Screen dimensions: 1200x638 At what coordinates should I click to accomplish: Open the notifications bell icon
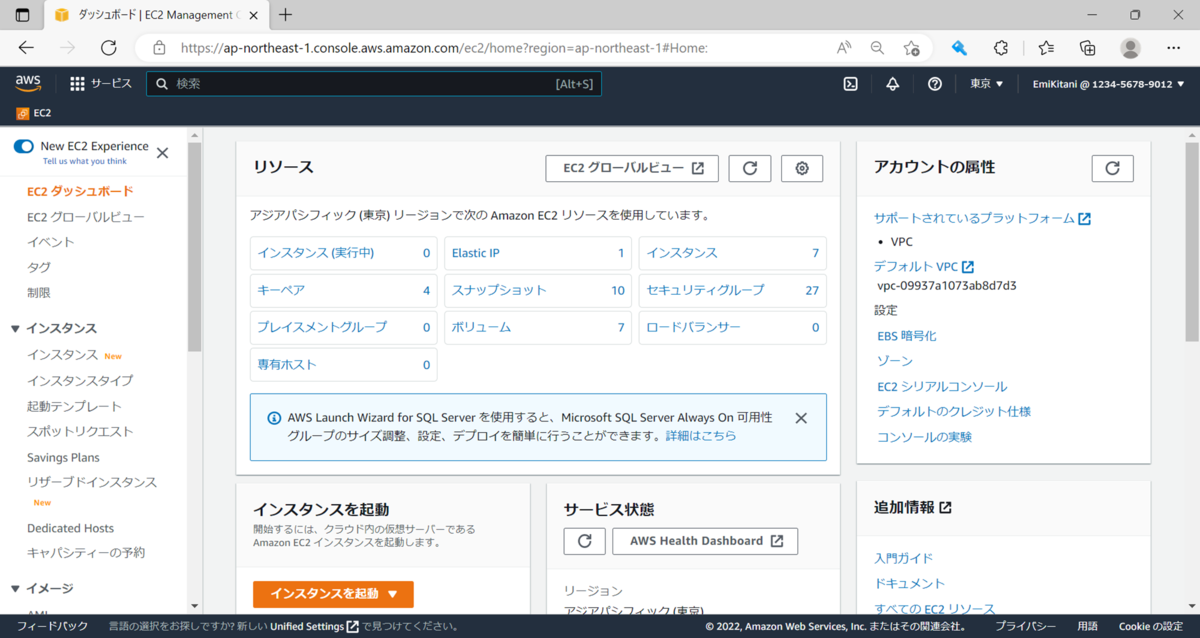tap(893, 84)
